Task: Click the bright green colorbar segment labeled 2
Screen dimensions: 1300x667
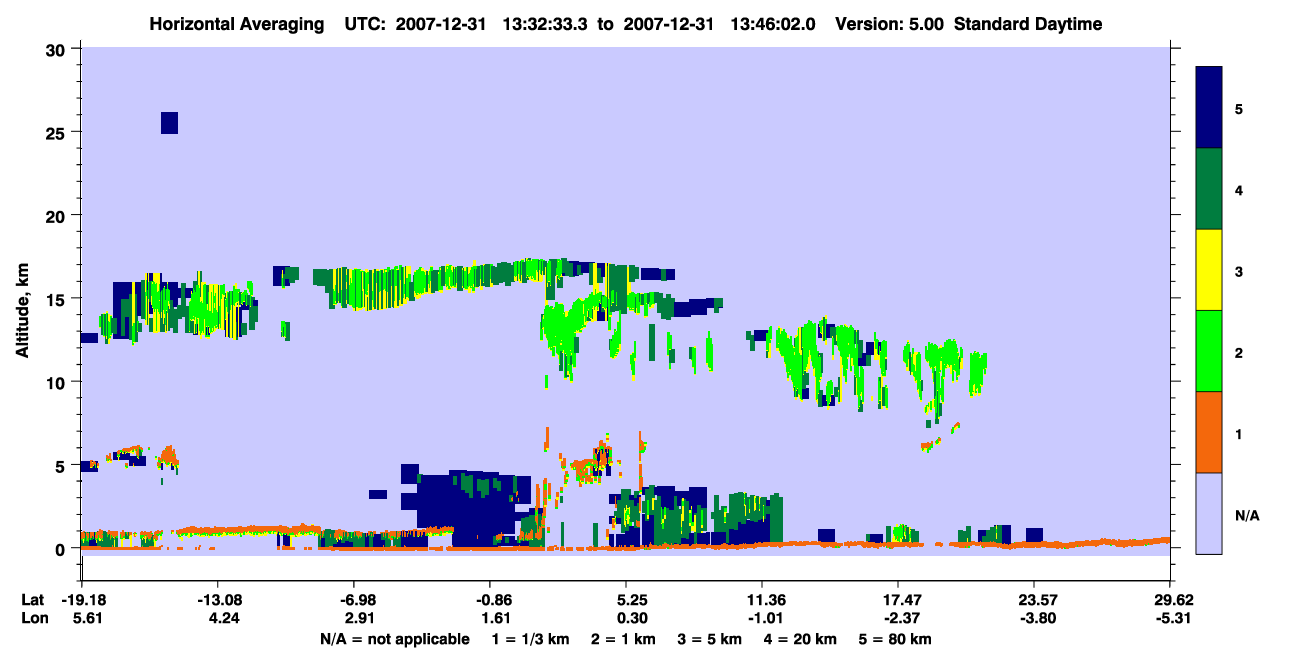Action: pyautogui.click(x=1209, y=351)
